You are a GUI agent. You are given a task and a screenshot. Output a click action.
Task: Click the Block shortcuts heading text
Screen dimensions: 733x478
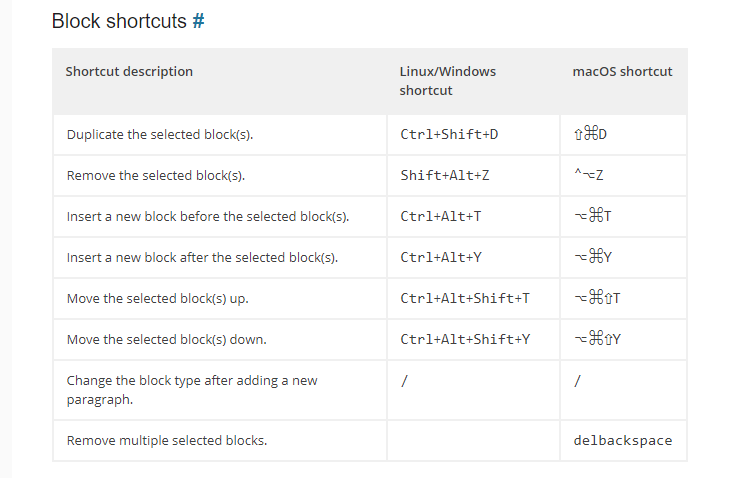coord(119,21)
